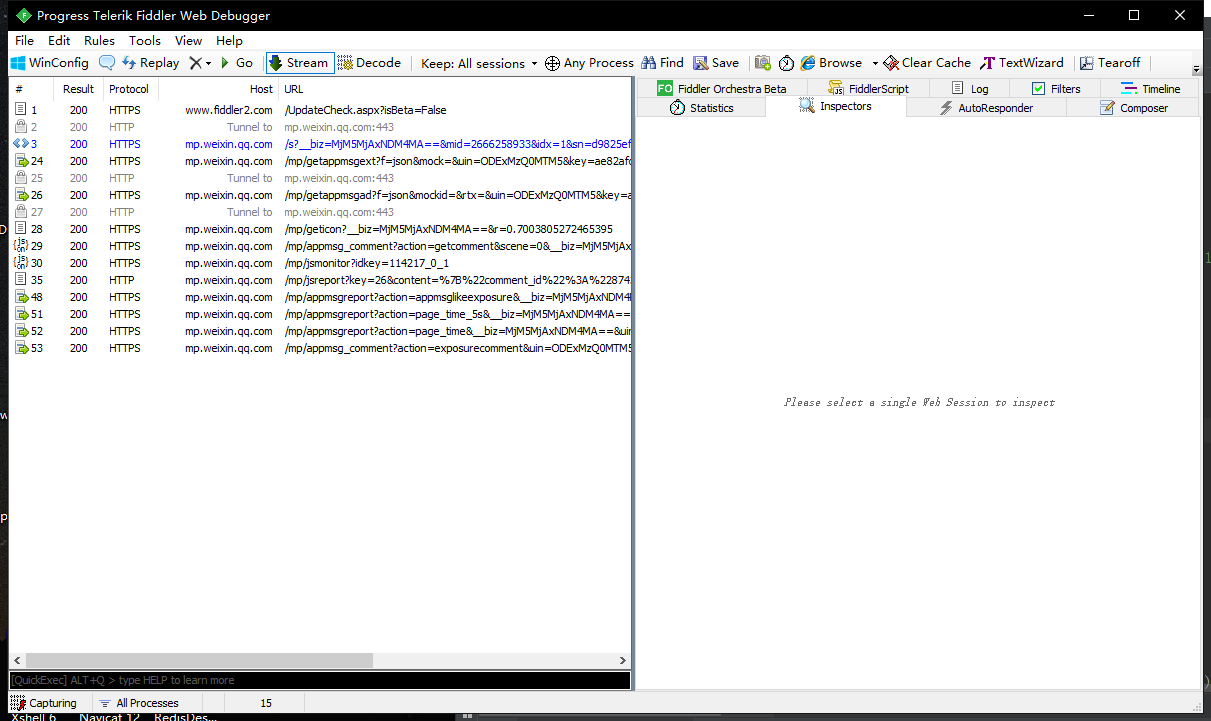
Task: Switch to the Composer tab
Action: click(1133, 108)
